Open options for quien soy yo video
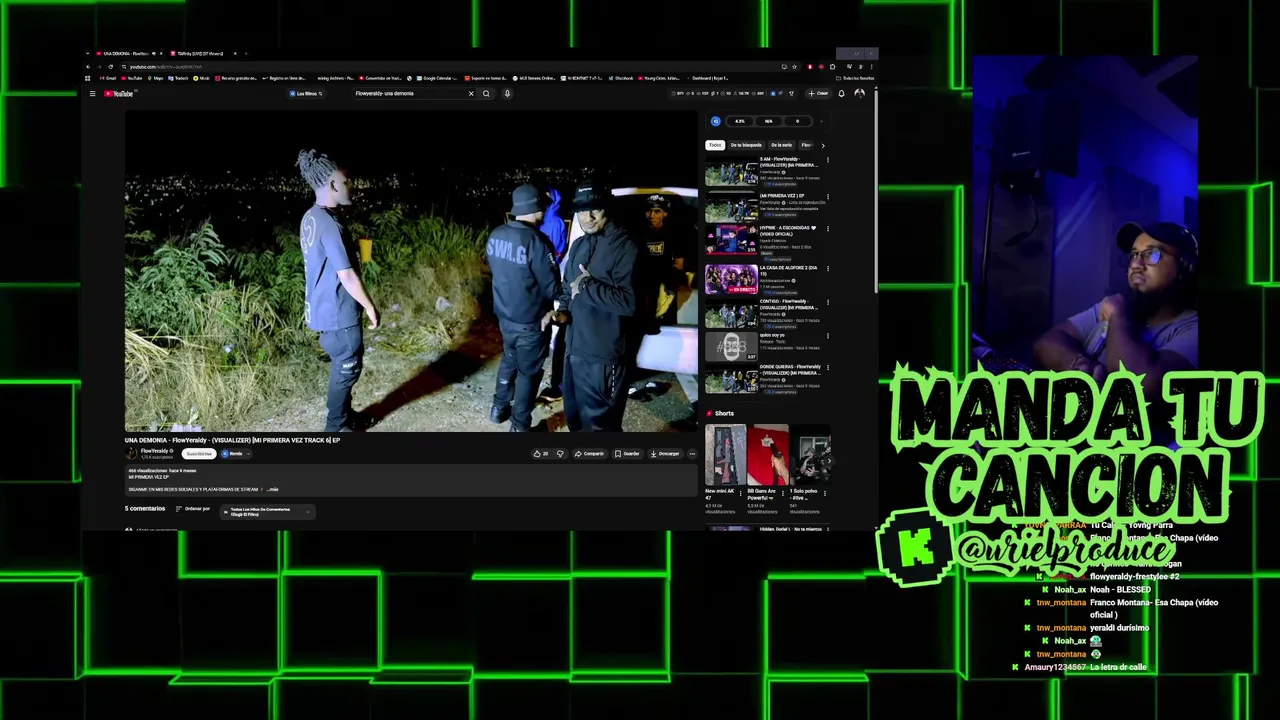This screenshot has height=720, width=1280. tap(828, 336)
